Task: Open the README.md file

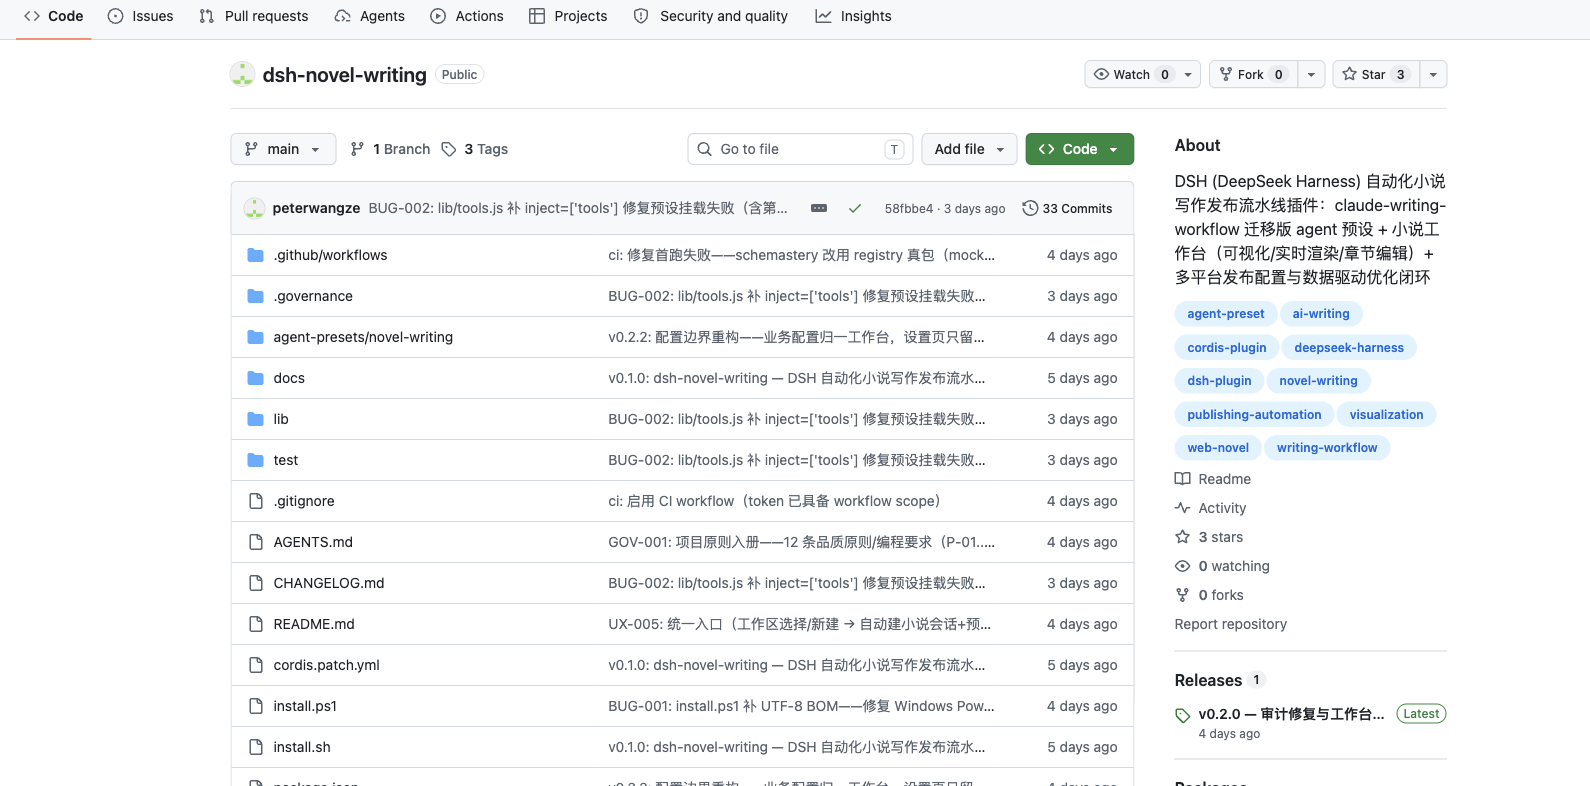Action: pyautogui.click(x=314, y=624)
